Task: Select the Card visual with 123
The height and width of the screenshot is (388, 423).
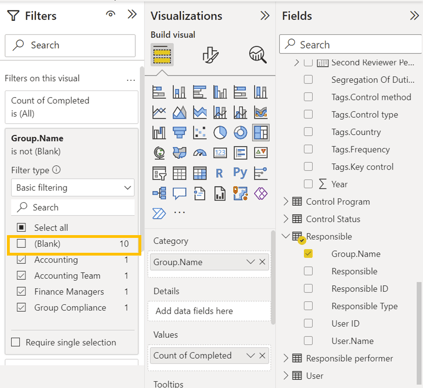Action: click(220, 153)
